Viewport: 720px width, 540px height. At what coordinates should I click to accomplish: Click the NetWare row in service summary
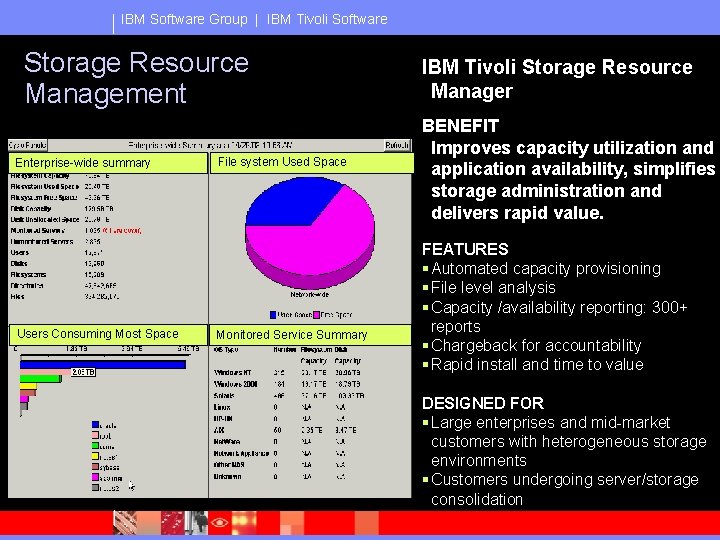(280, 442)
